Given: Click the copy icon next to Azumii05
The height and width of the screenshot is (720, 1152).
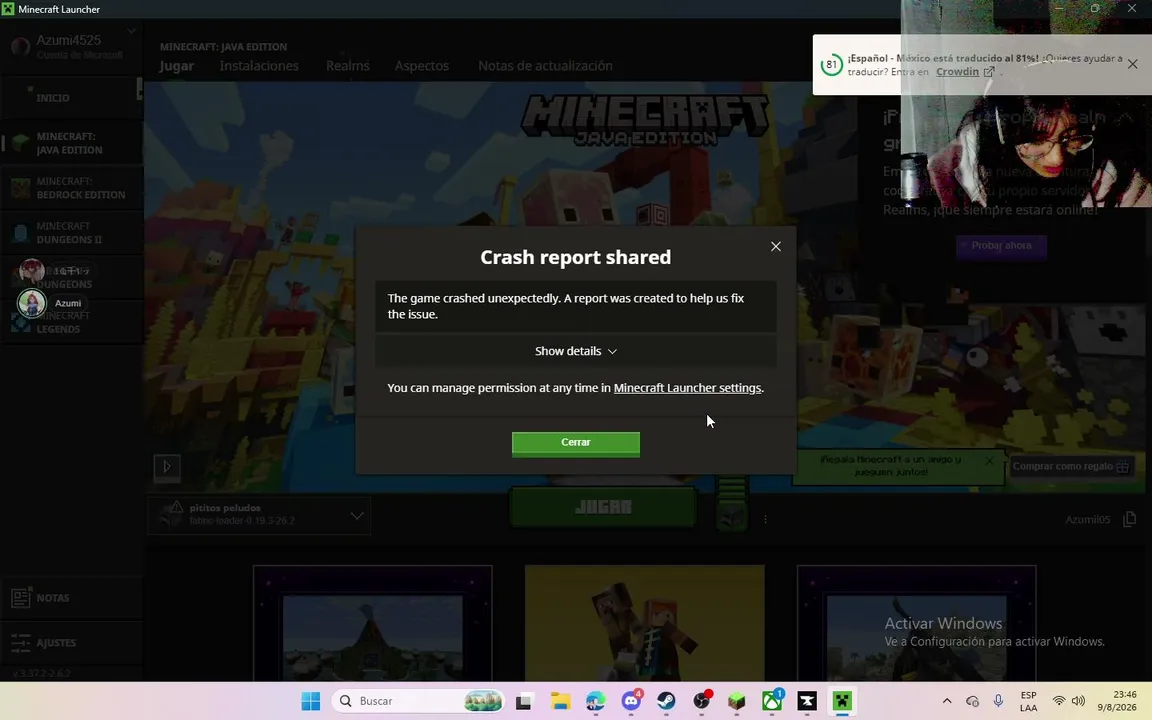Looking at the screenshot, I should click(1129, 519).
